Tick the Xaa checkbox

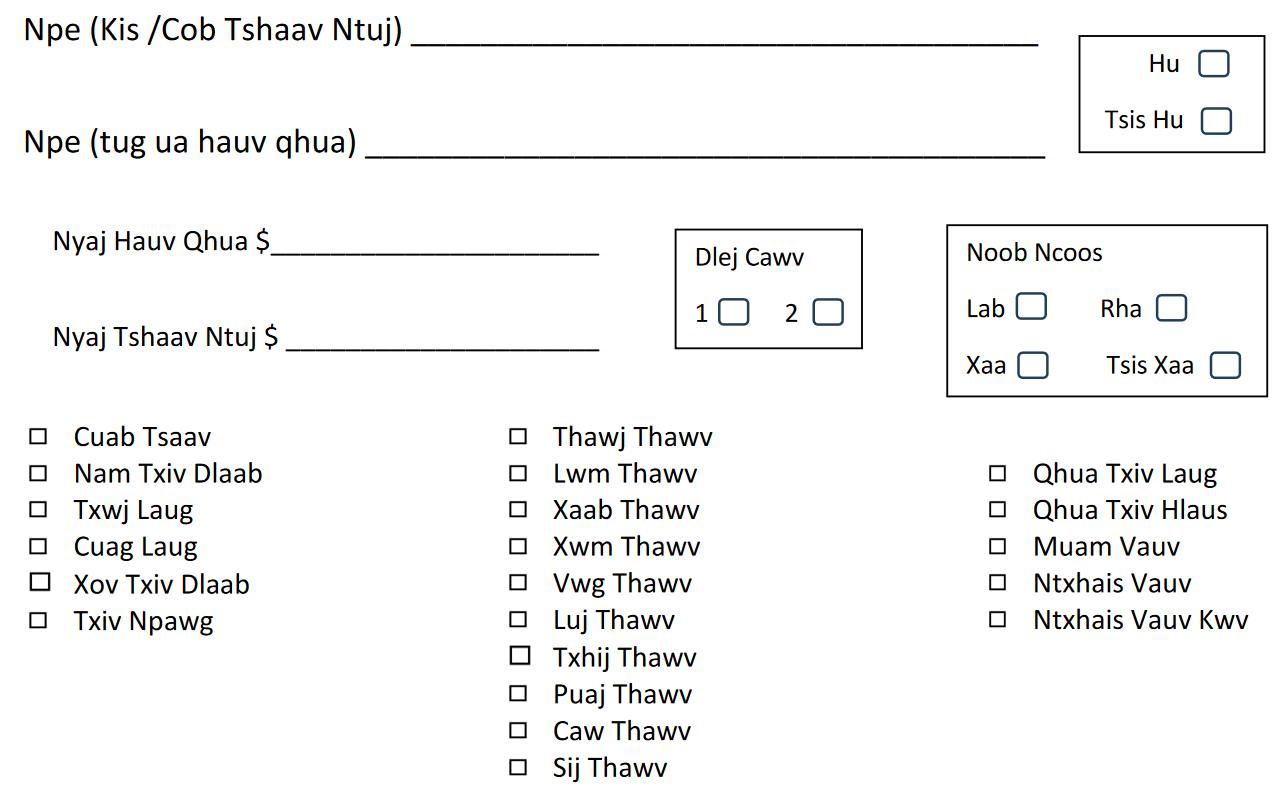pyautogui.click(x=1033, y=365)
